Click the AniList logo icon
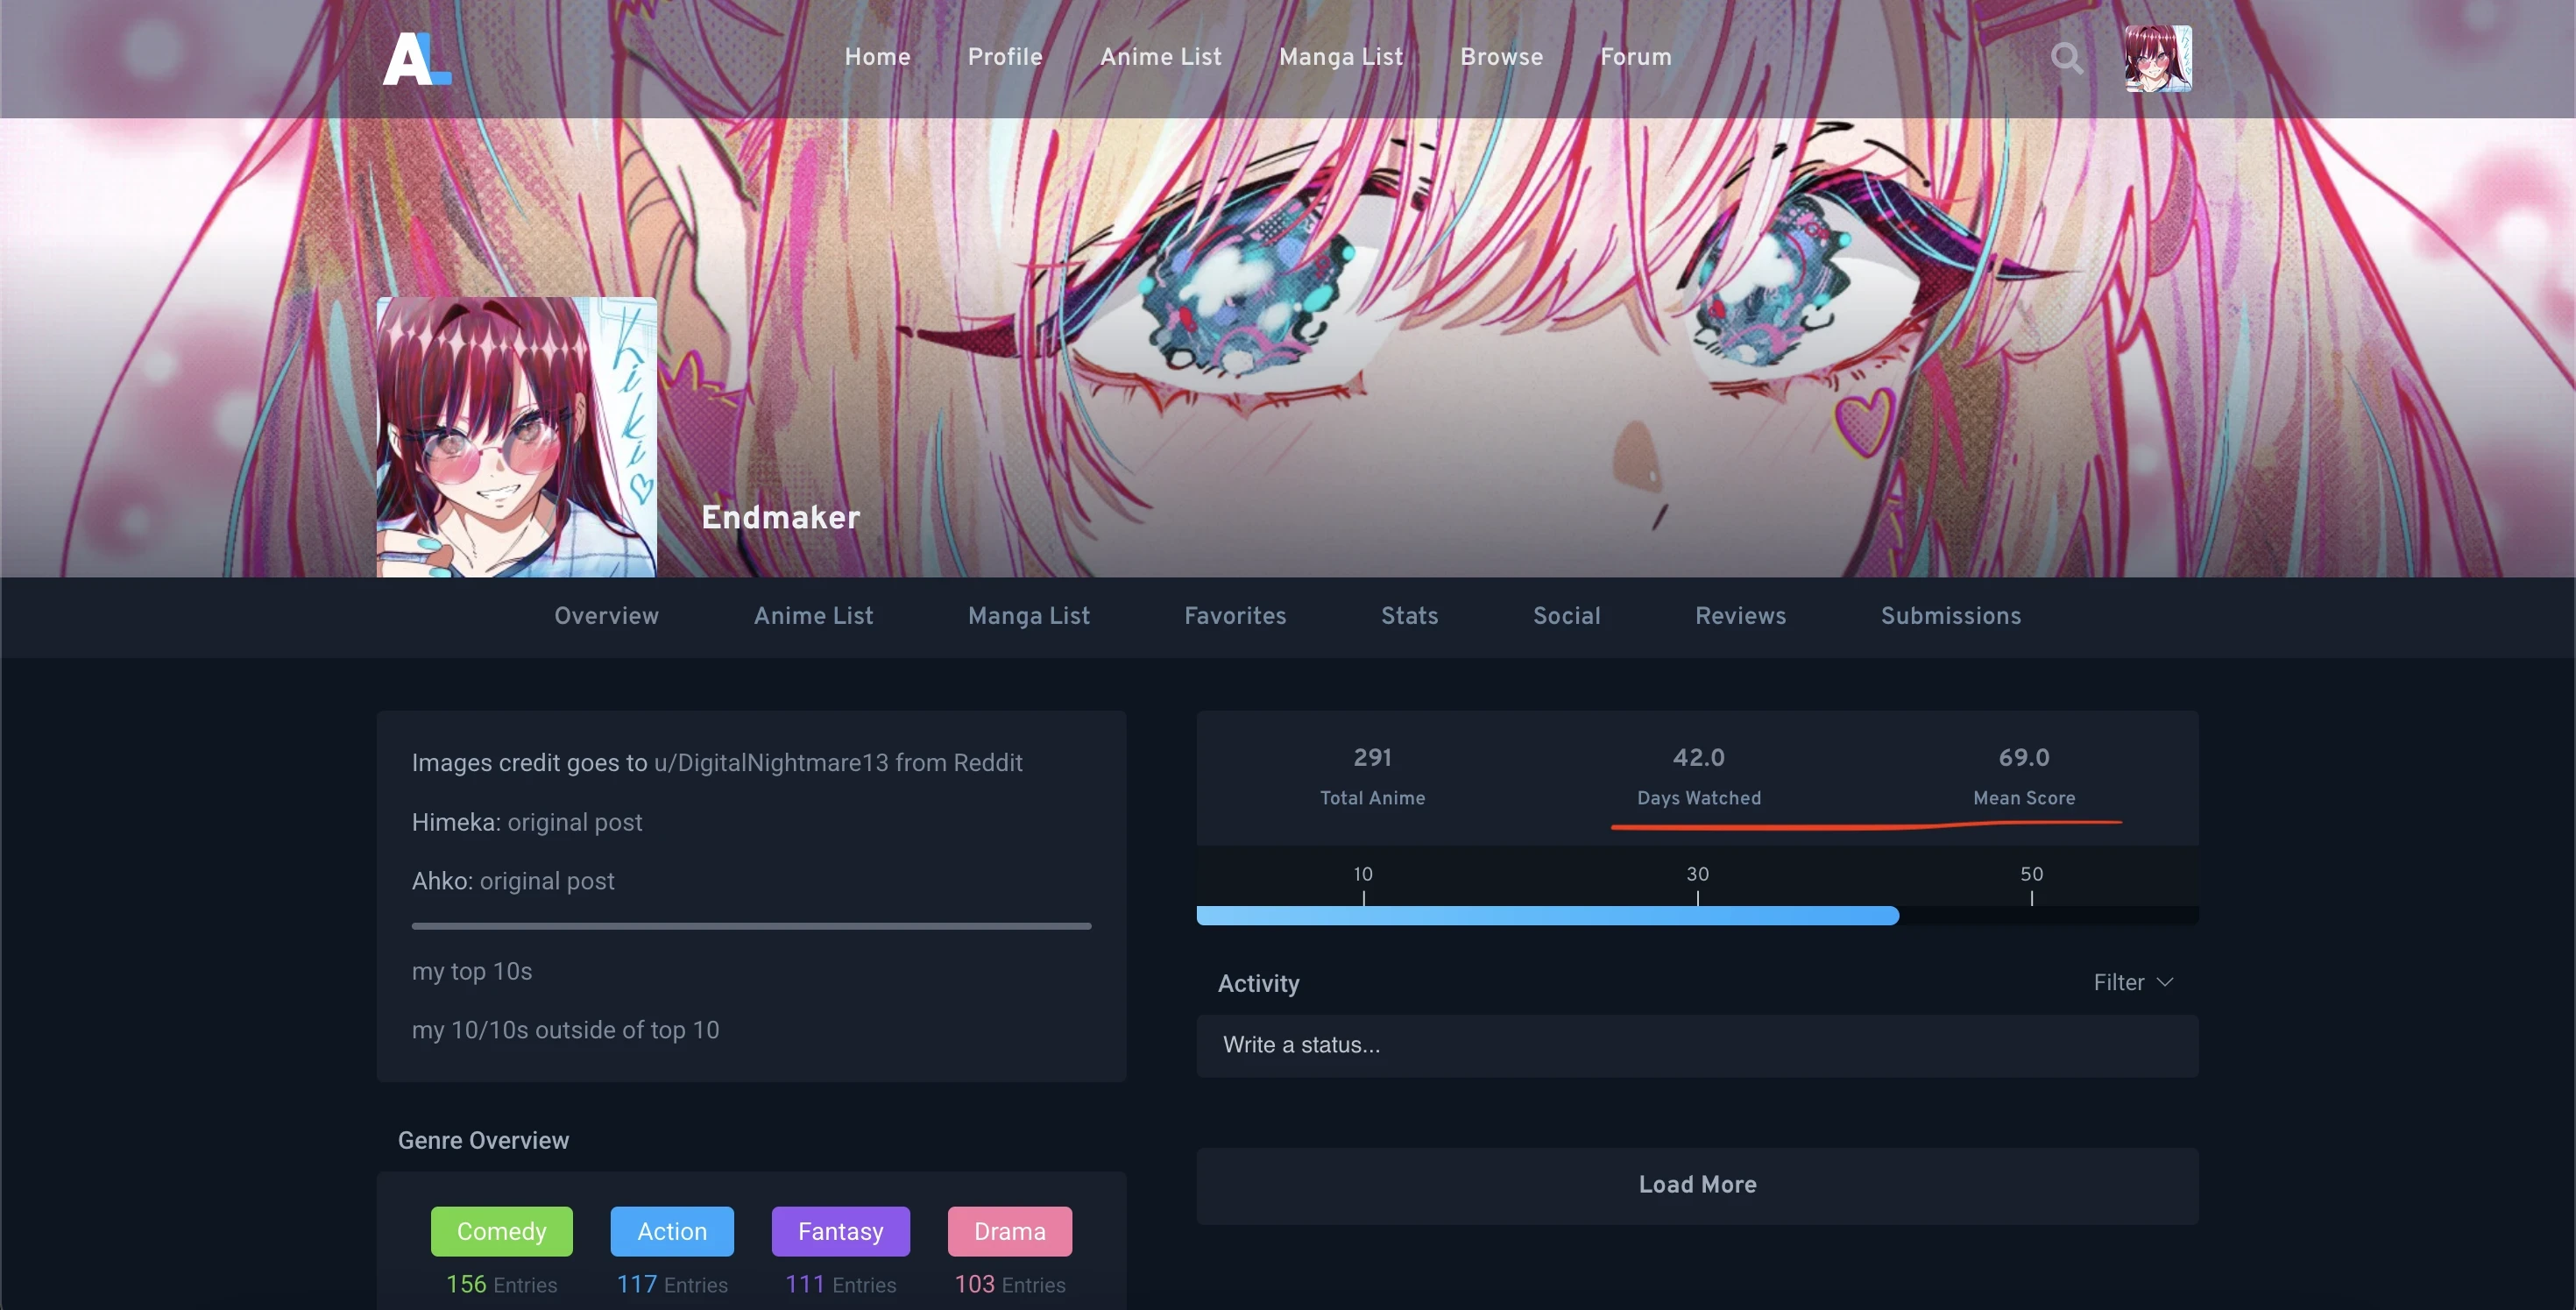Viewport: 2576px width, 1310px height. click(x=417, y=59)
